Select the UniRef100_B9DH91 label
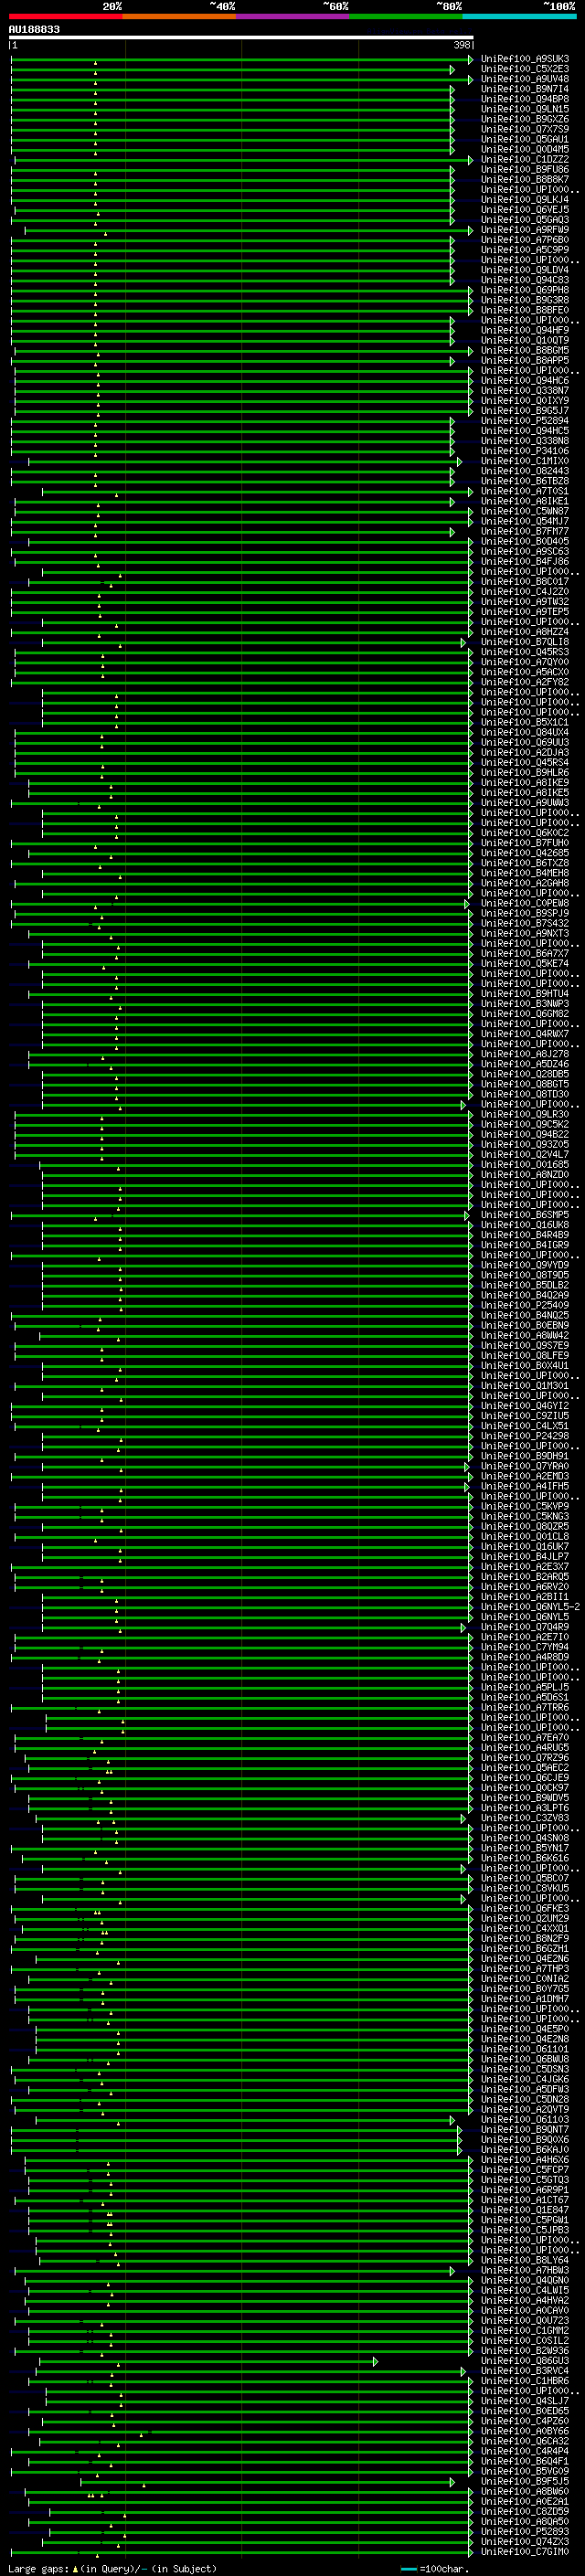This screenshot has width=585, height=2576. pos(525,1456)
